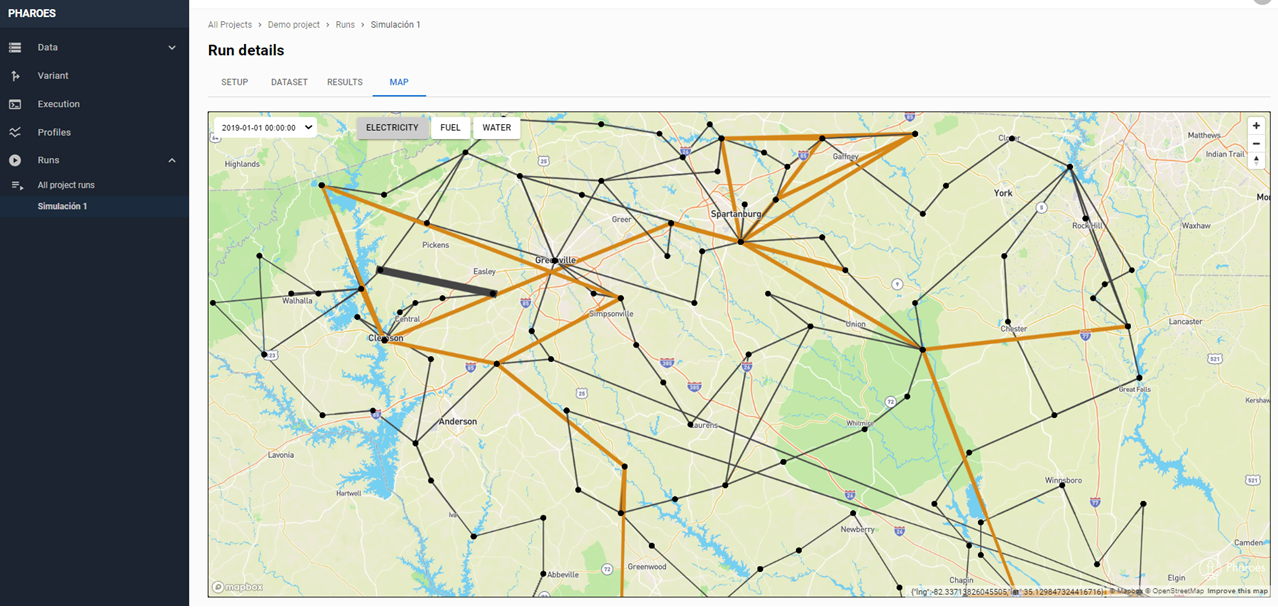
Task: Select Simulación 1 in sidebar
Action: pyautogui.click(x=62, y=206)
